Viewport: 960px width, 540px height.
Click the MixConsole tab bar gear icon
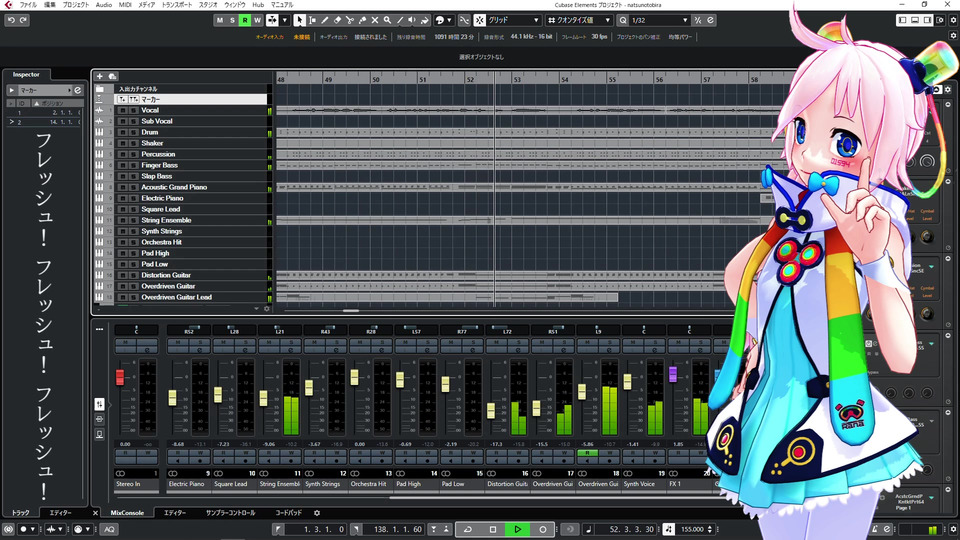point(317,513)
